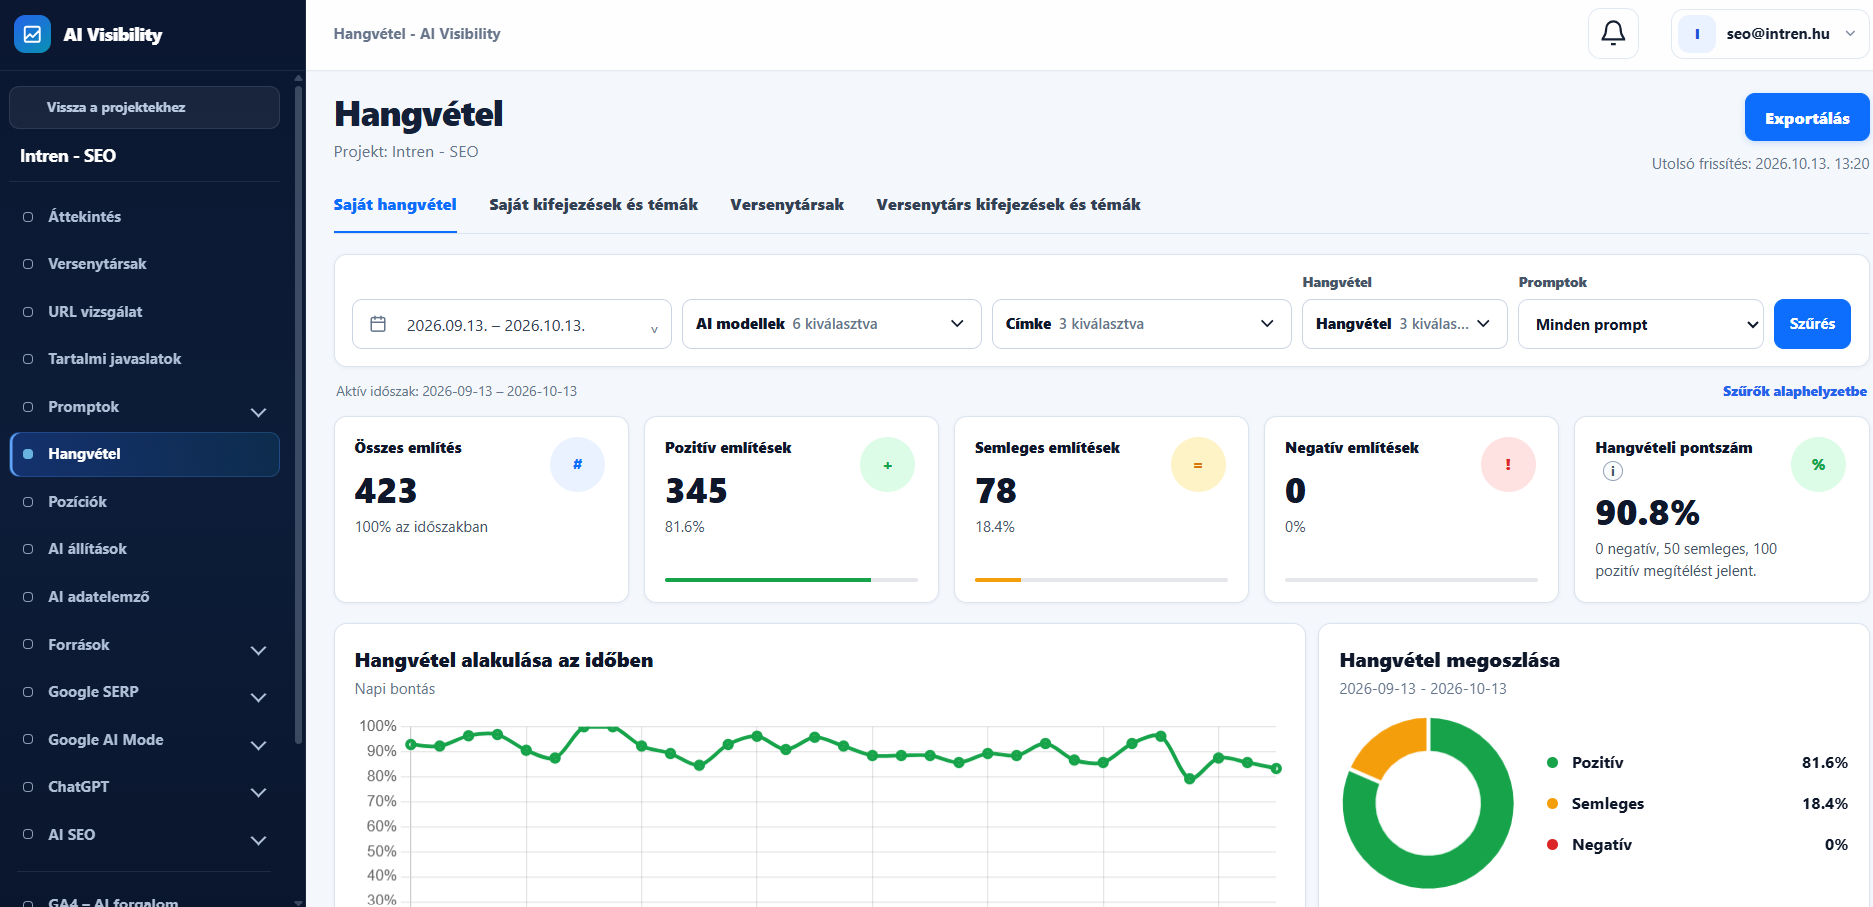Expand the Google SERP sidebar section
Viewport: 1873px width, 907px height.
[258, 697]
